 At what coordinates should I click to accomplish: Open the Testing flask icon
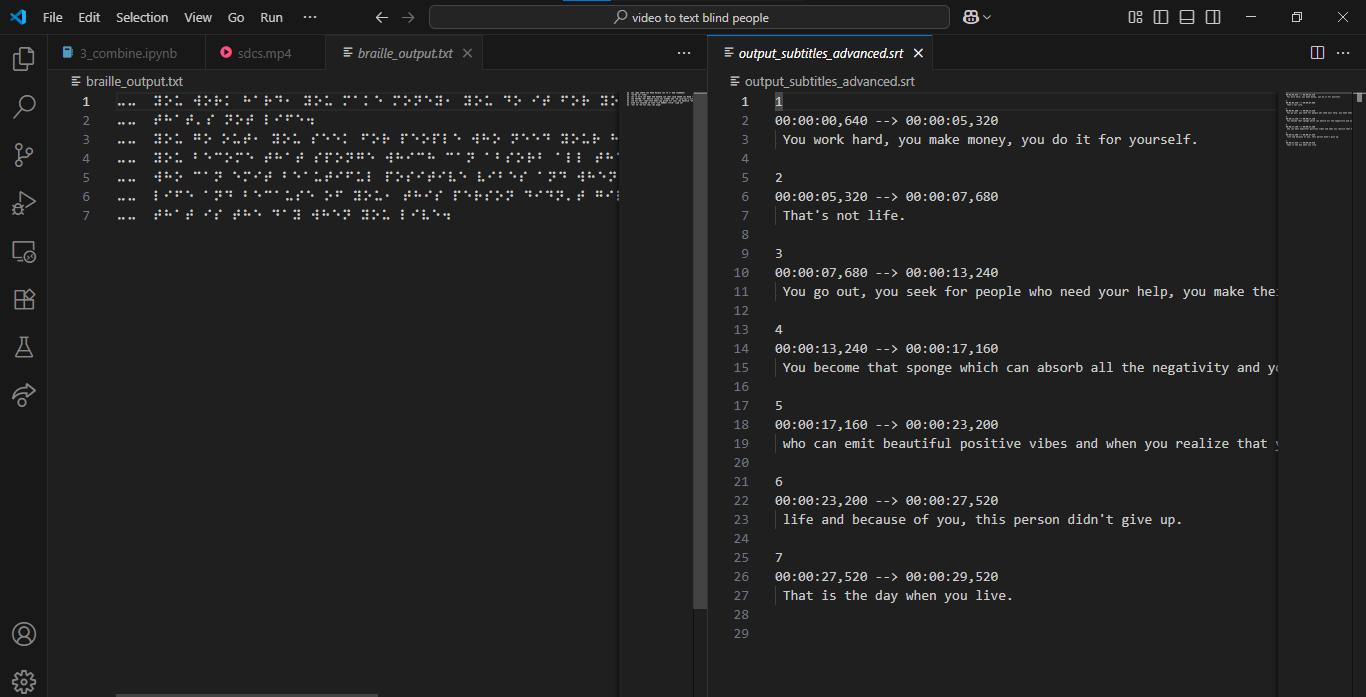click(x=23, y=347)
